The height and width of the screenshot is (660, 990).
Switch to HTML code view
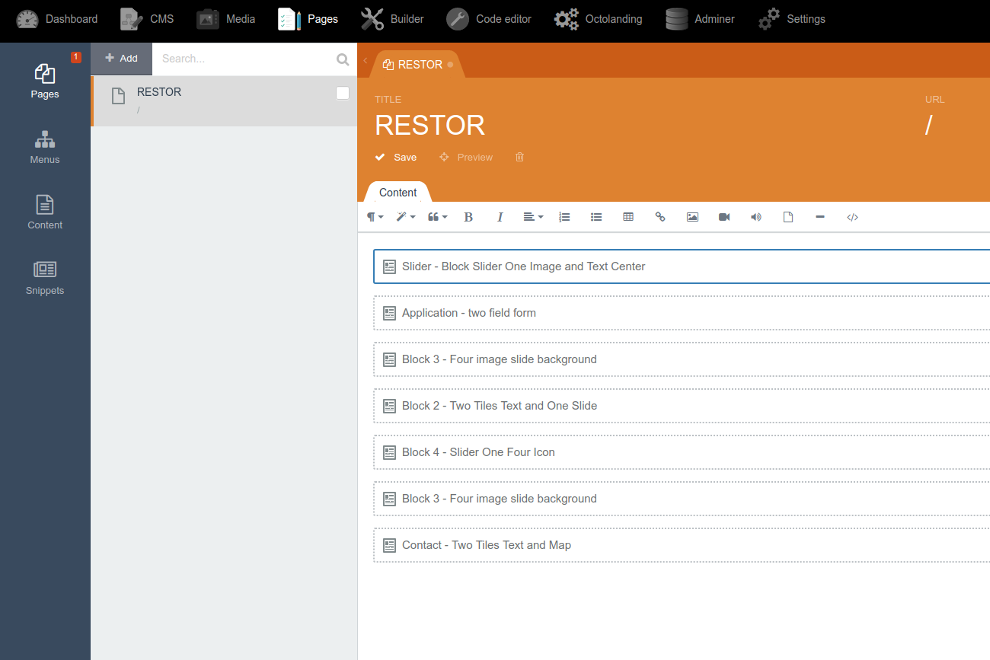point(852,217)
